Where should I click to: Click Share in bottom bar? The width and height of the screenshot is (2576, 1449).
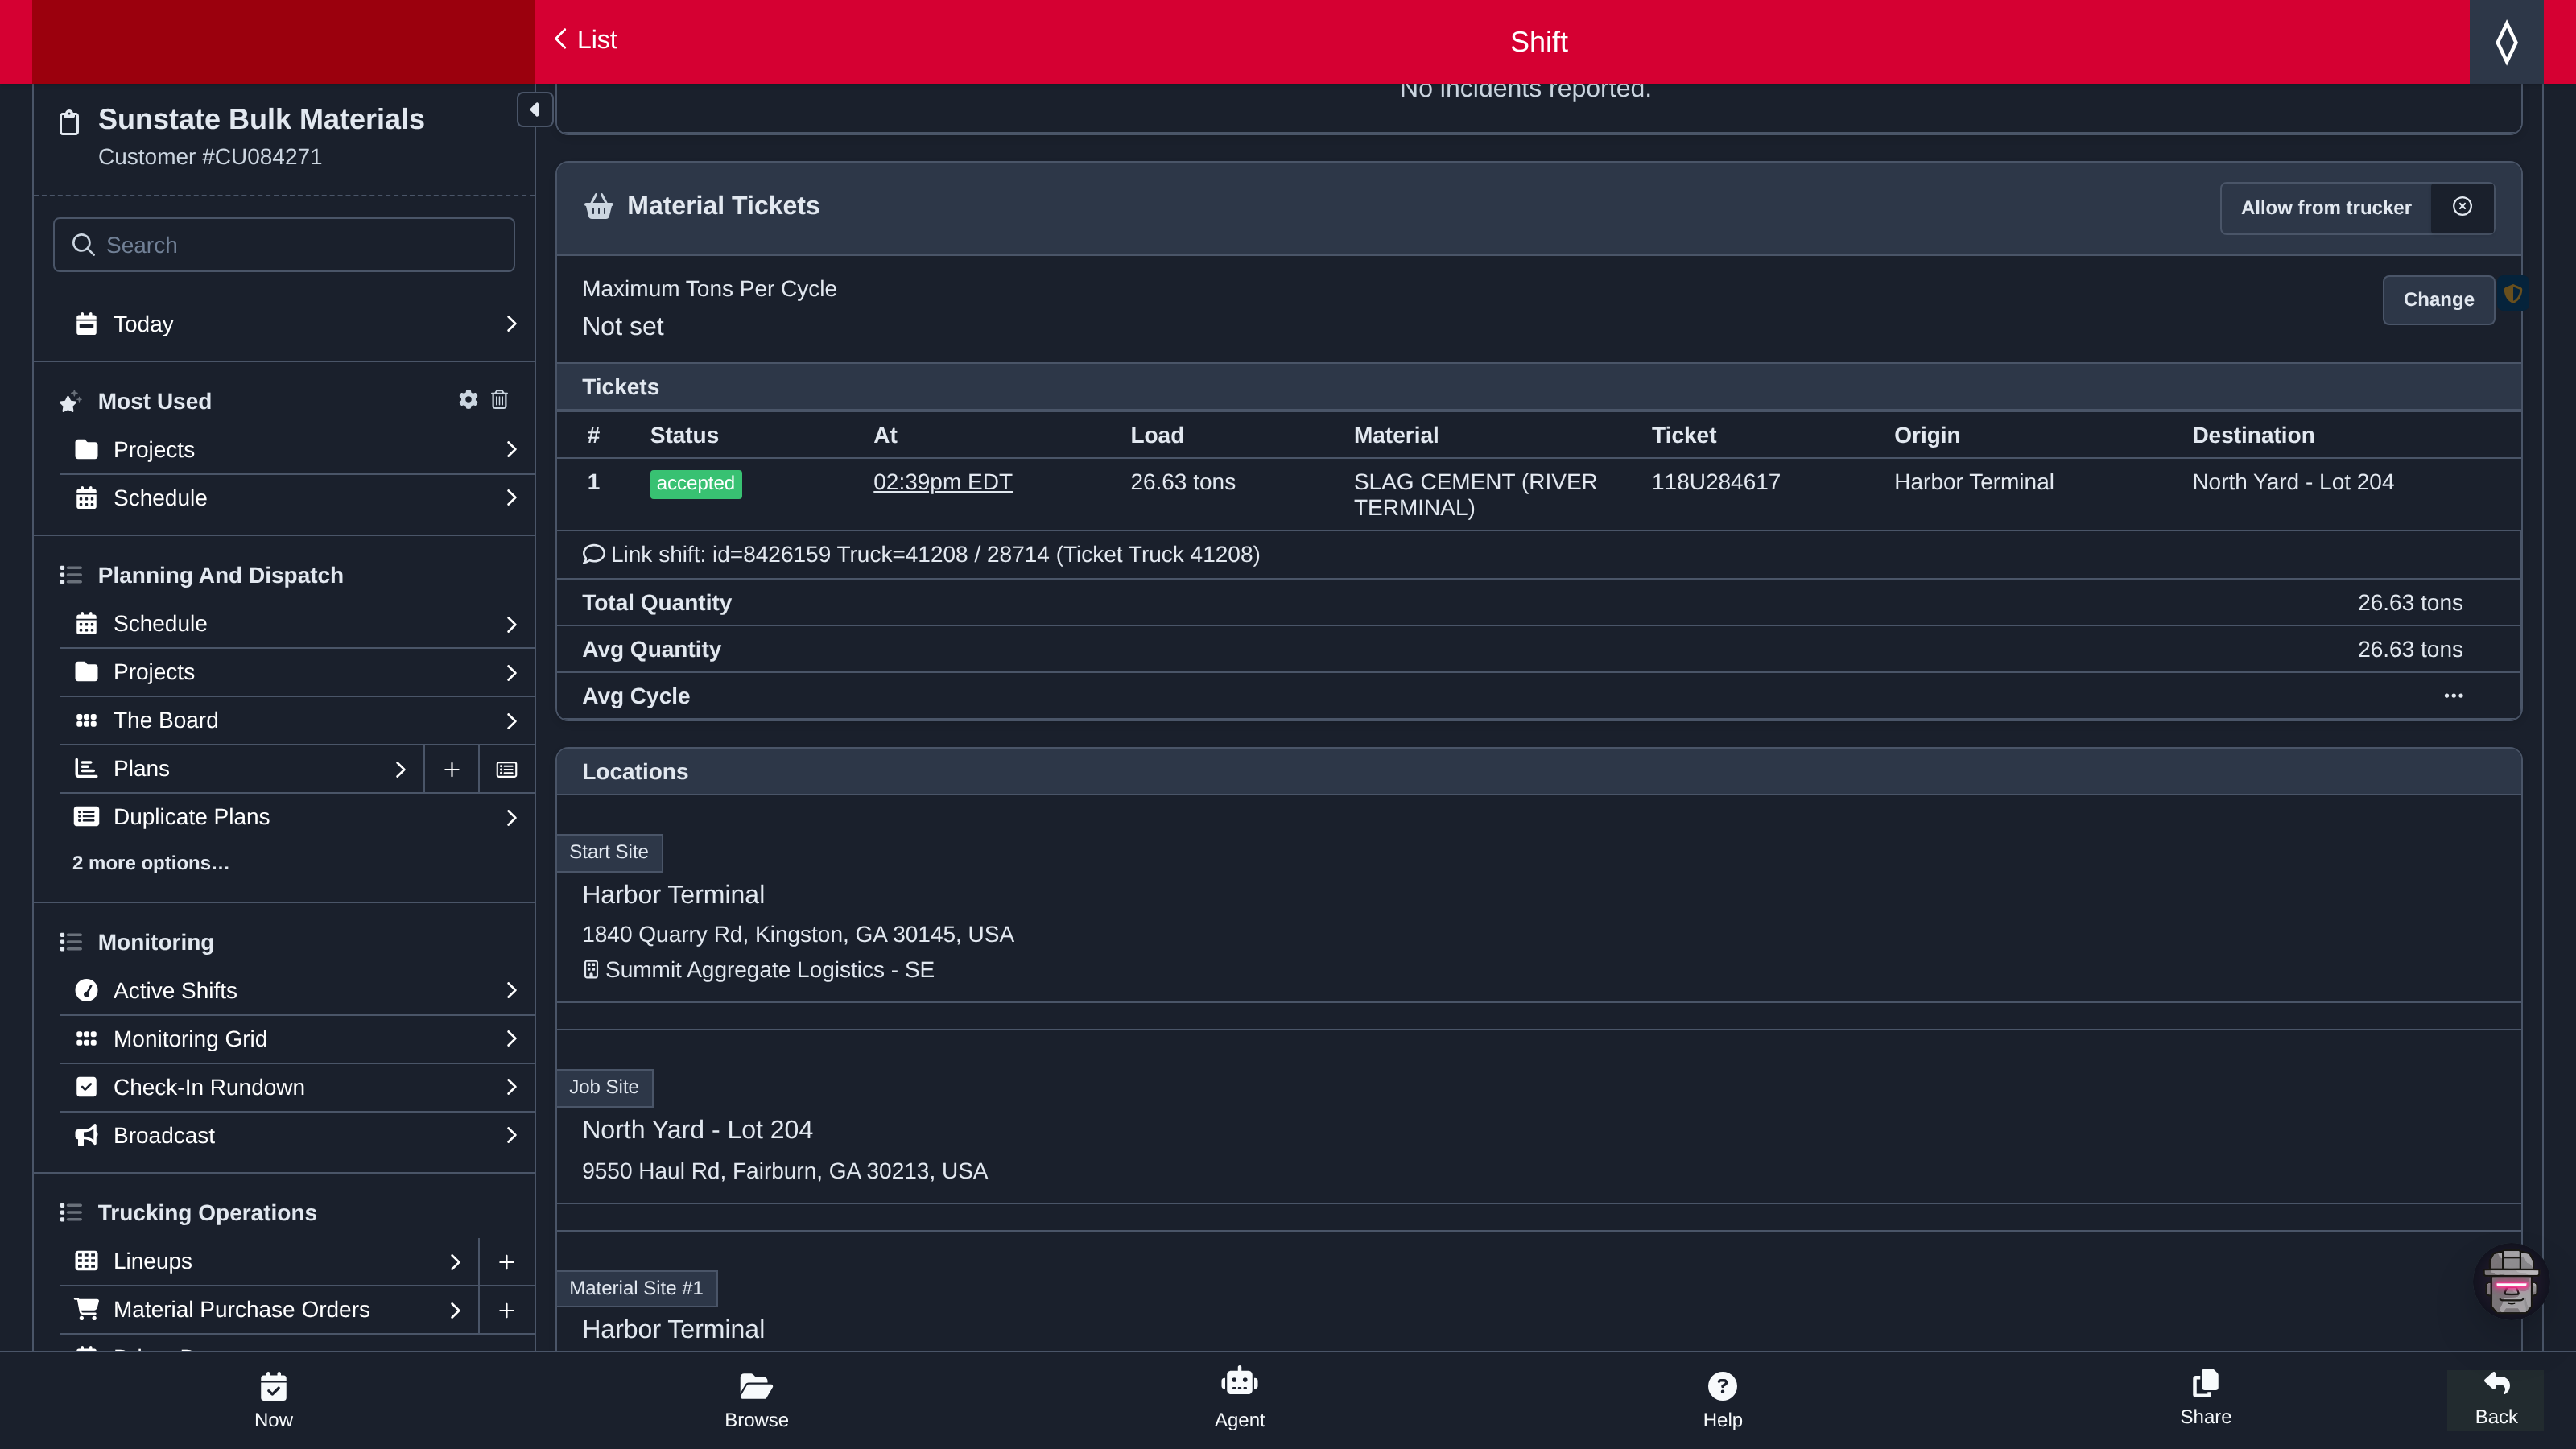[x=2205, y=1398]
